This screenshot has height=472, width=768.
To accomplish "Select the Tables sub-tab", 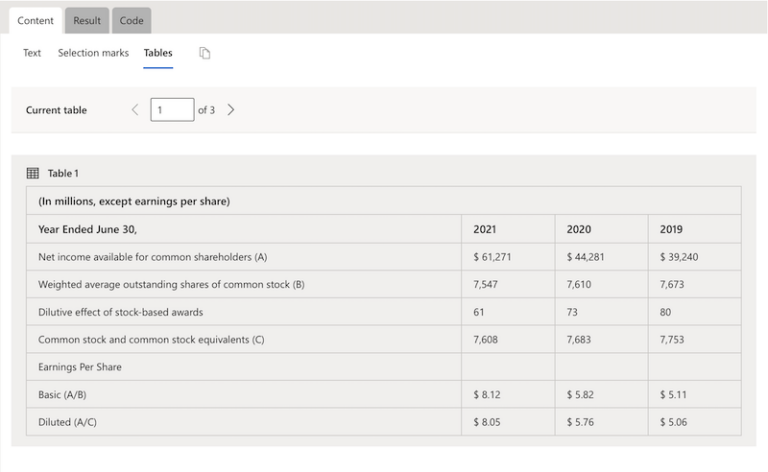I will pyautogui.click(x=158, y=53).
